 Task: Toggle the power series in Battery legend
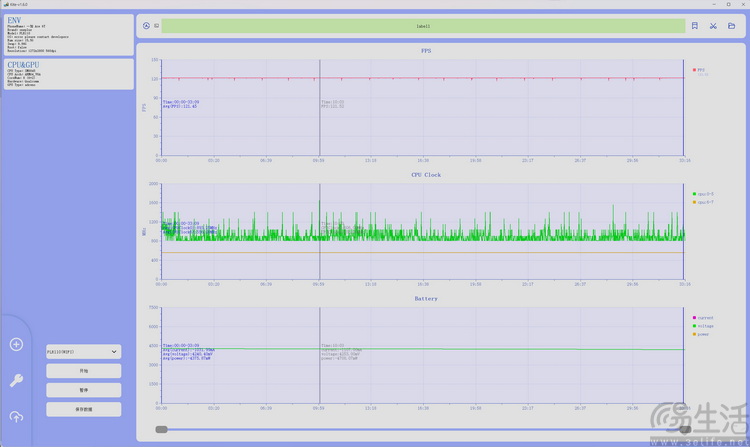tap(703, 333)
